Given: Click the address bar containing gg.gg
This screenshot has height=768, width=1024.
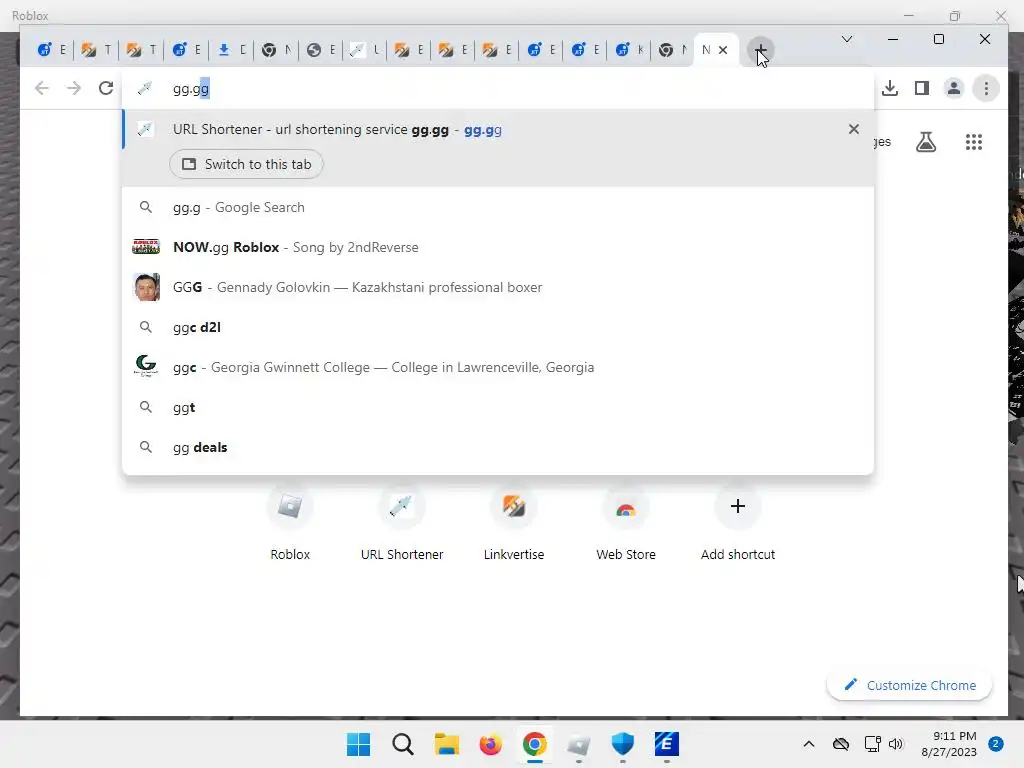Looking at the screenshot, I should coord(498,88).
